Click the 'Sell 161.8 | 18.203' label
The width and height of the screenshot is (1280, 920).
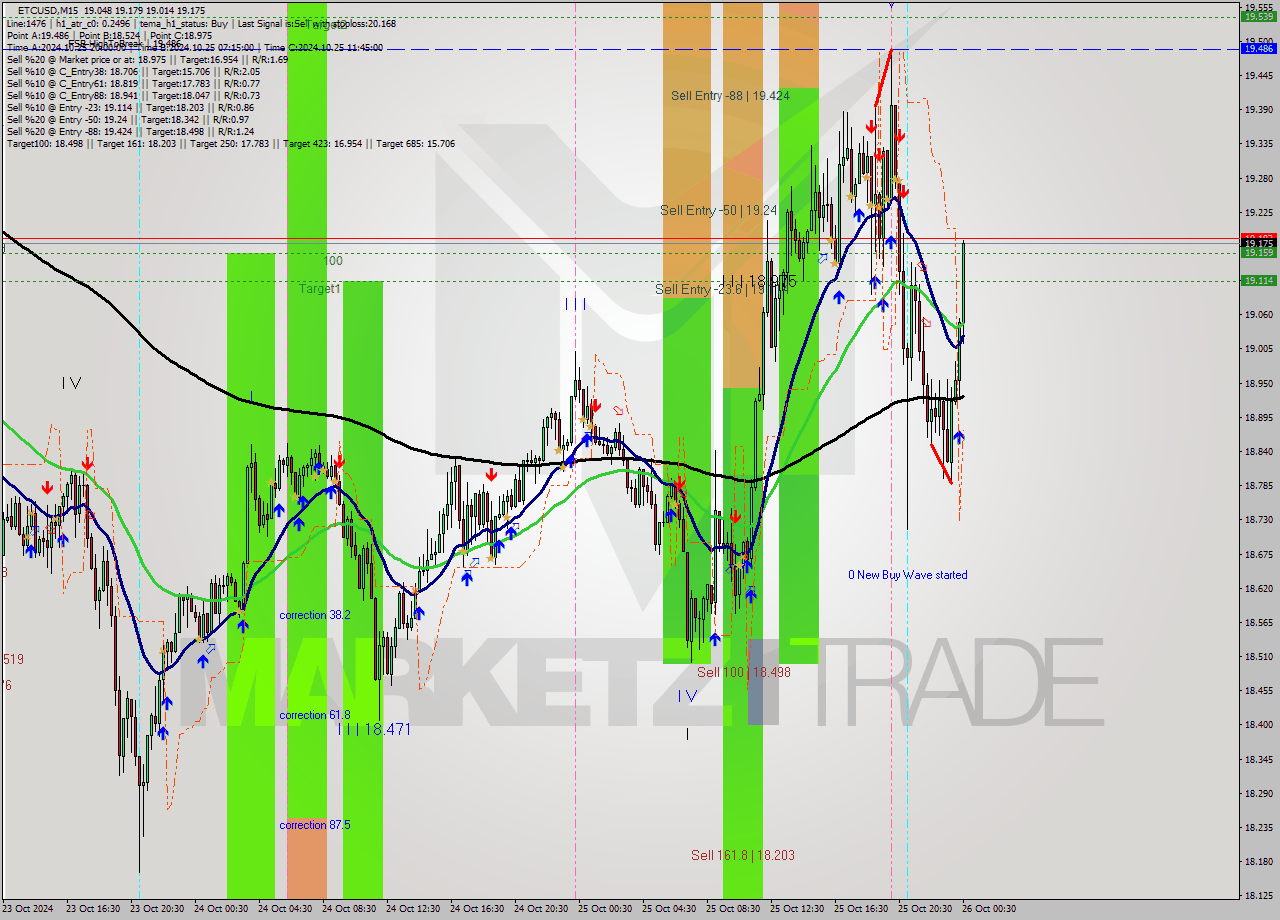[743, 855]
